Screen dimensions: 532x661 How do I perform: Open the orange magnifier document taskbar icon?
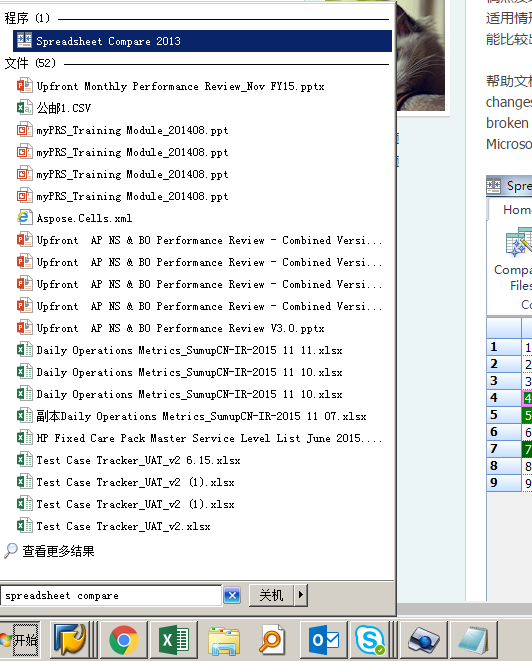click(x=271, y=640)
